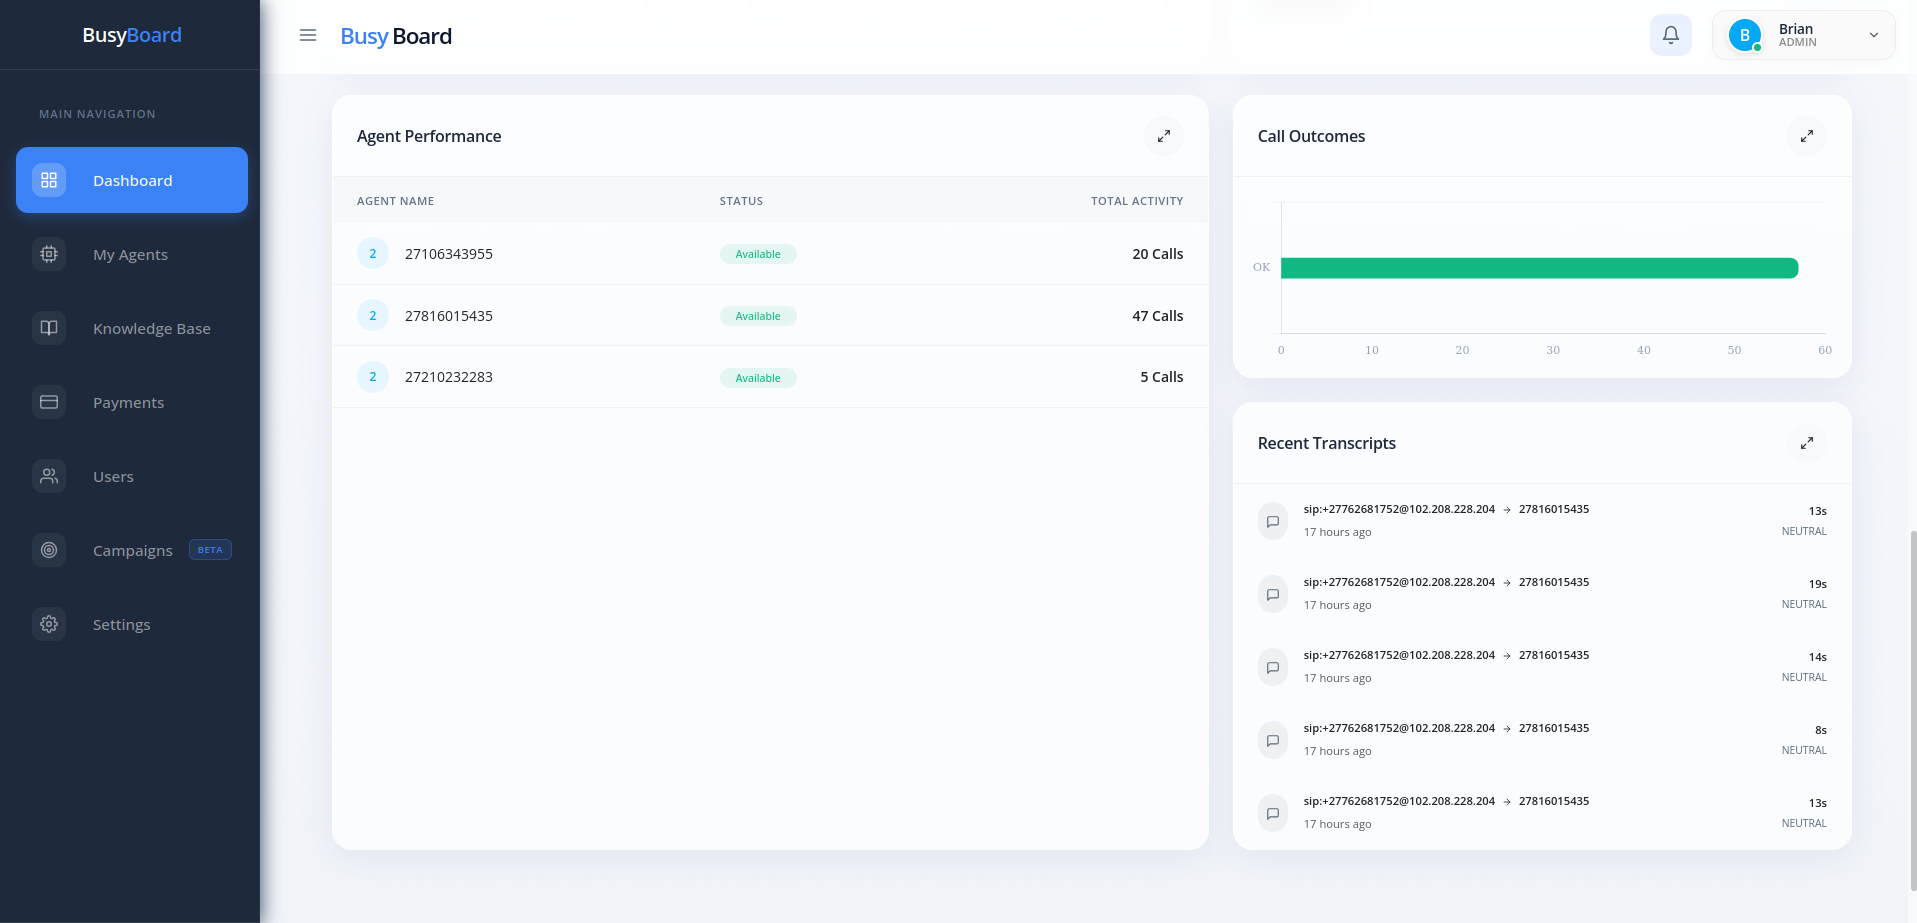The width and height of the screenshot is (1917, 923).
Task: Click the 14s duration value
Action: pyautogui.click(x=1818, y=657)
